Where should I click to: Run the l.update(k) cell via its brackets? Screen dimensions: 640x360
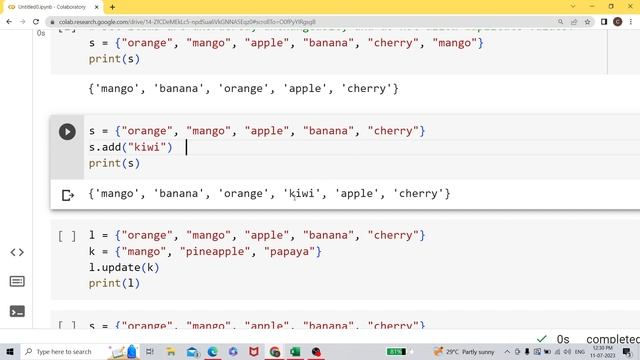tap(67, 236)
